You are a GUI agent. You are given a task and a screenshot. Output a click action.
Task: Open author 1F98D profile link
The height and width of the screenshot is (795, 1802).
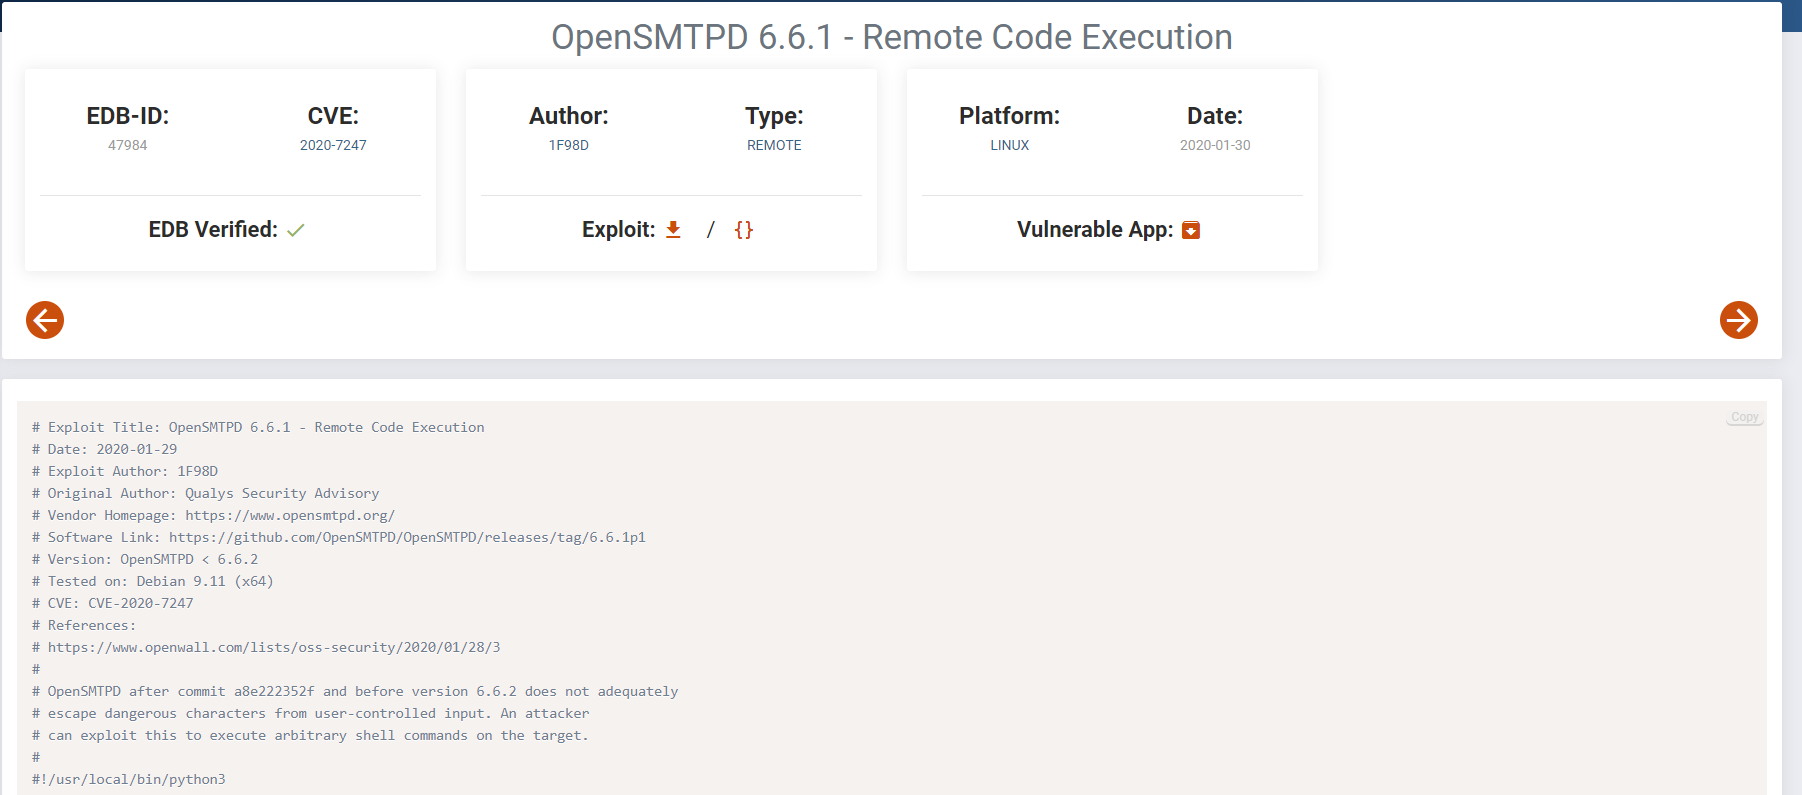coord(569,145)
